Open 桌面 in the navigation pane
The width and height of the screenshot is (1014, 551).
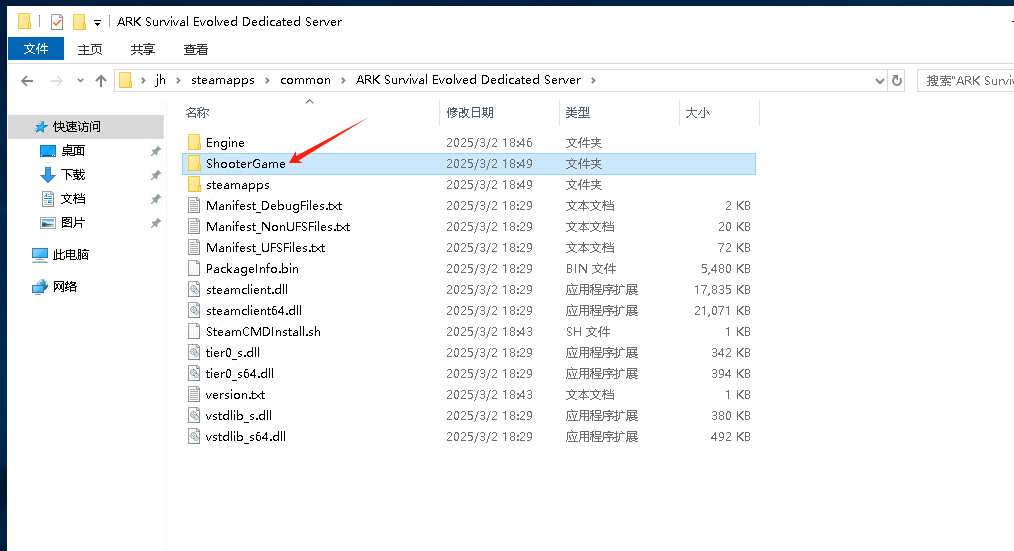coord(72,151)
